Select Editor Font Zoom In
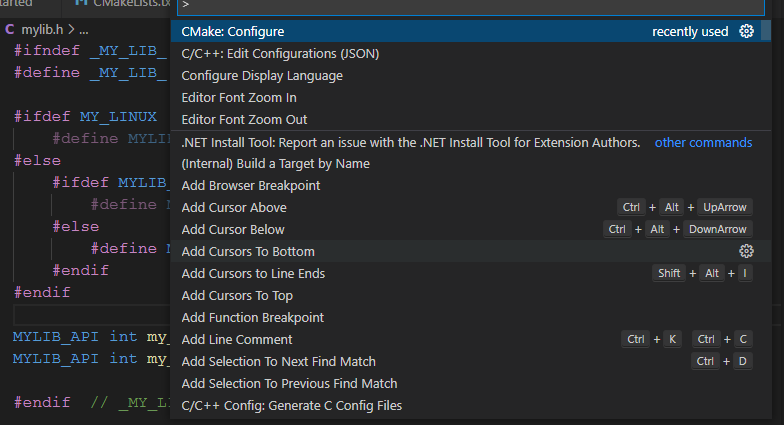Viewport: 784px width, 425px height. (x=470, y=98)
